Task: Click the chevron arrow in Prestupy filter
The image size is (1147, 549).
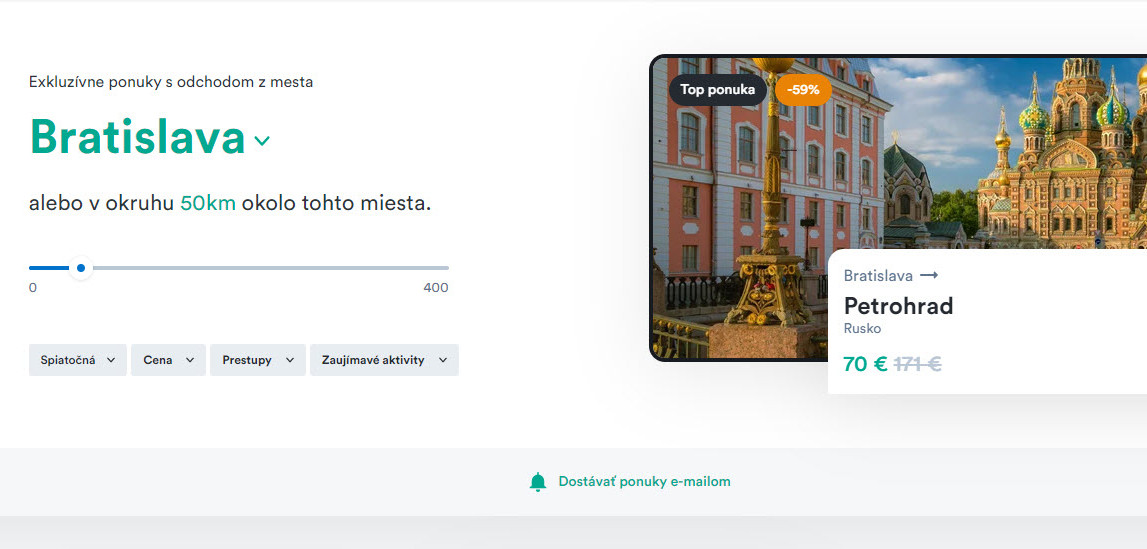Action: [x=290, y=360]
